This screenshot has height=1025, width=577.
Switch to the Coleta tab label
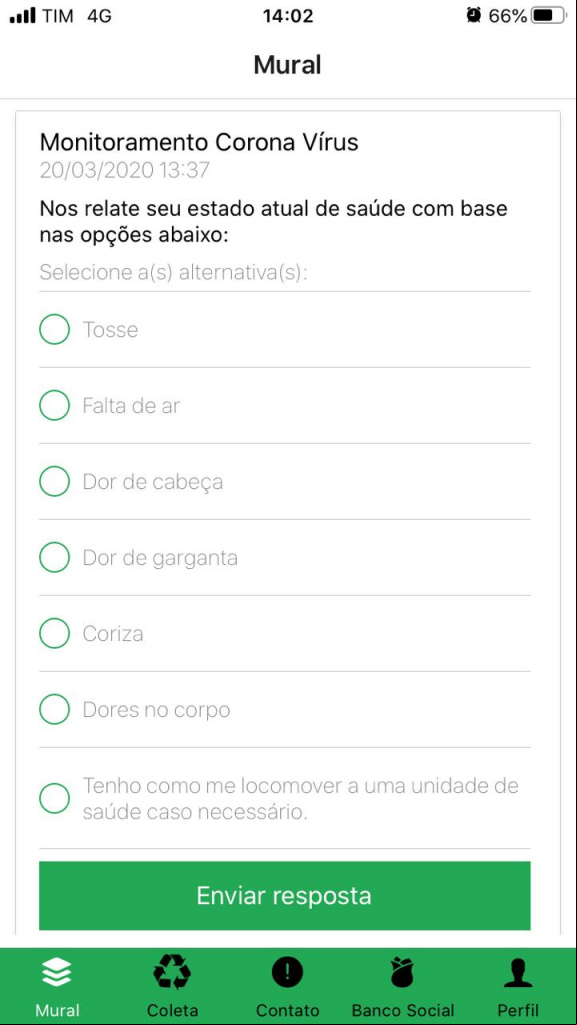173,1010
